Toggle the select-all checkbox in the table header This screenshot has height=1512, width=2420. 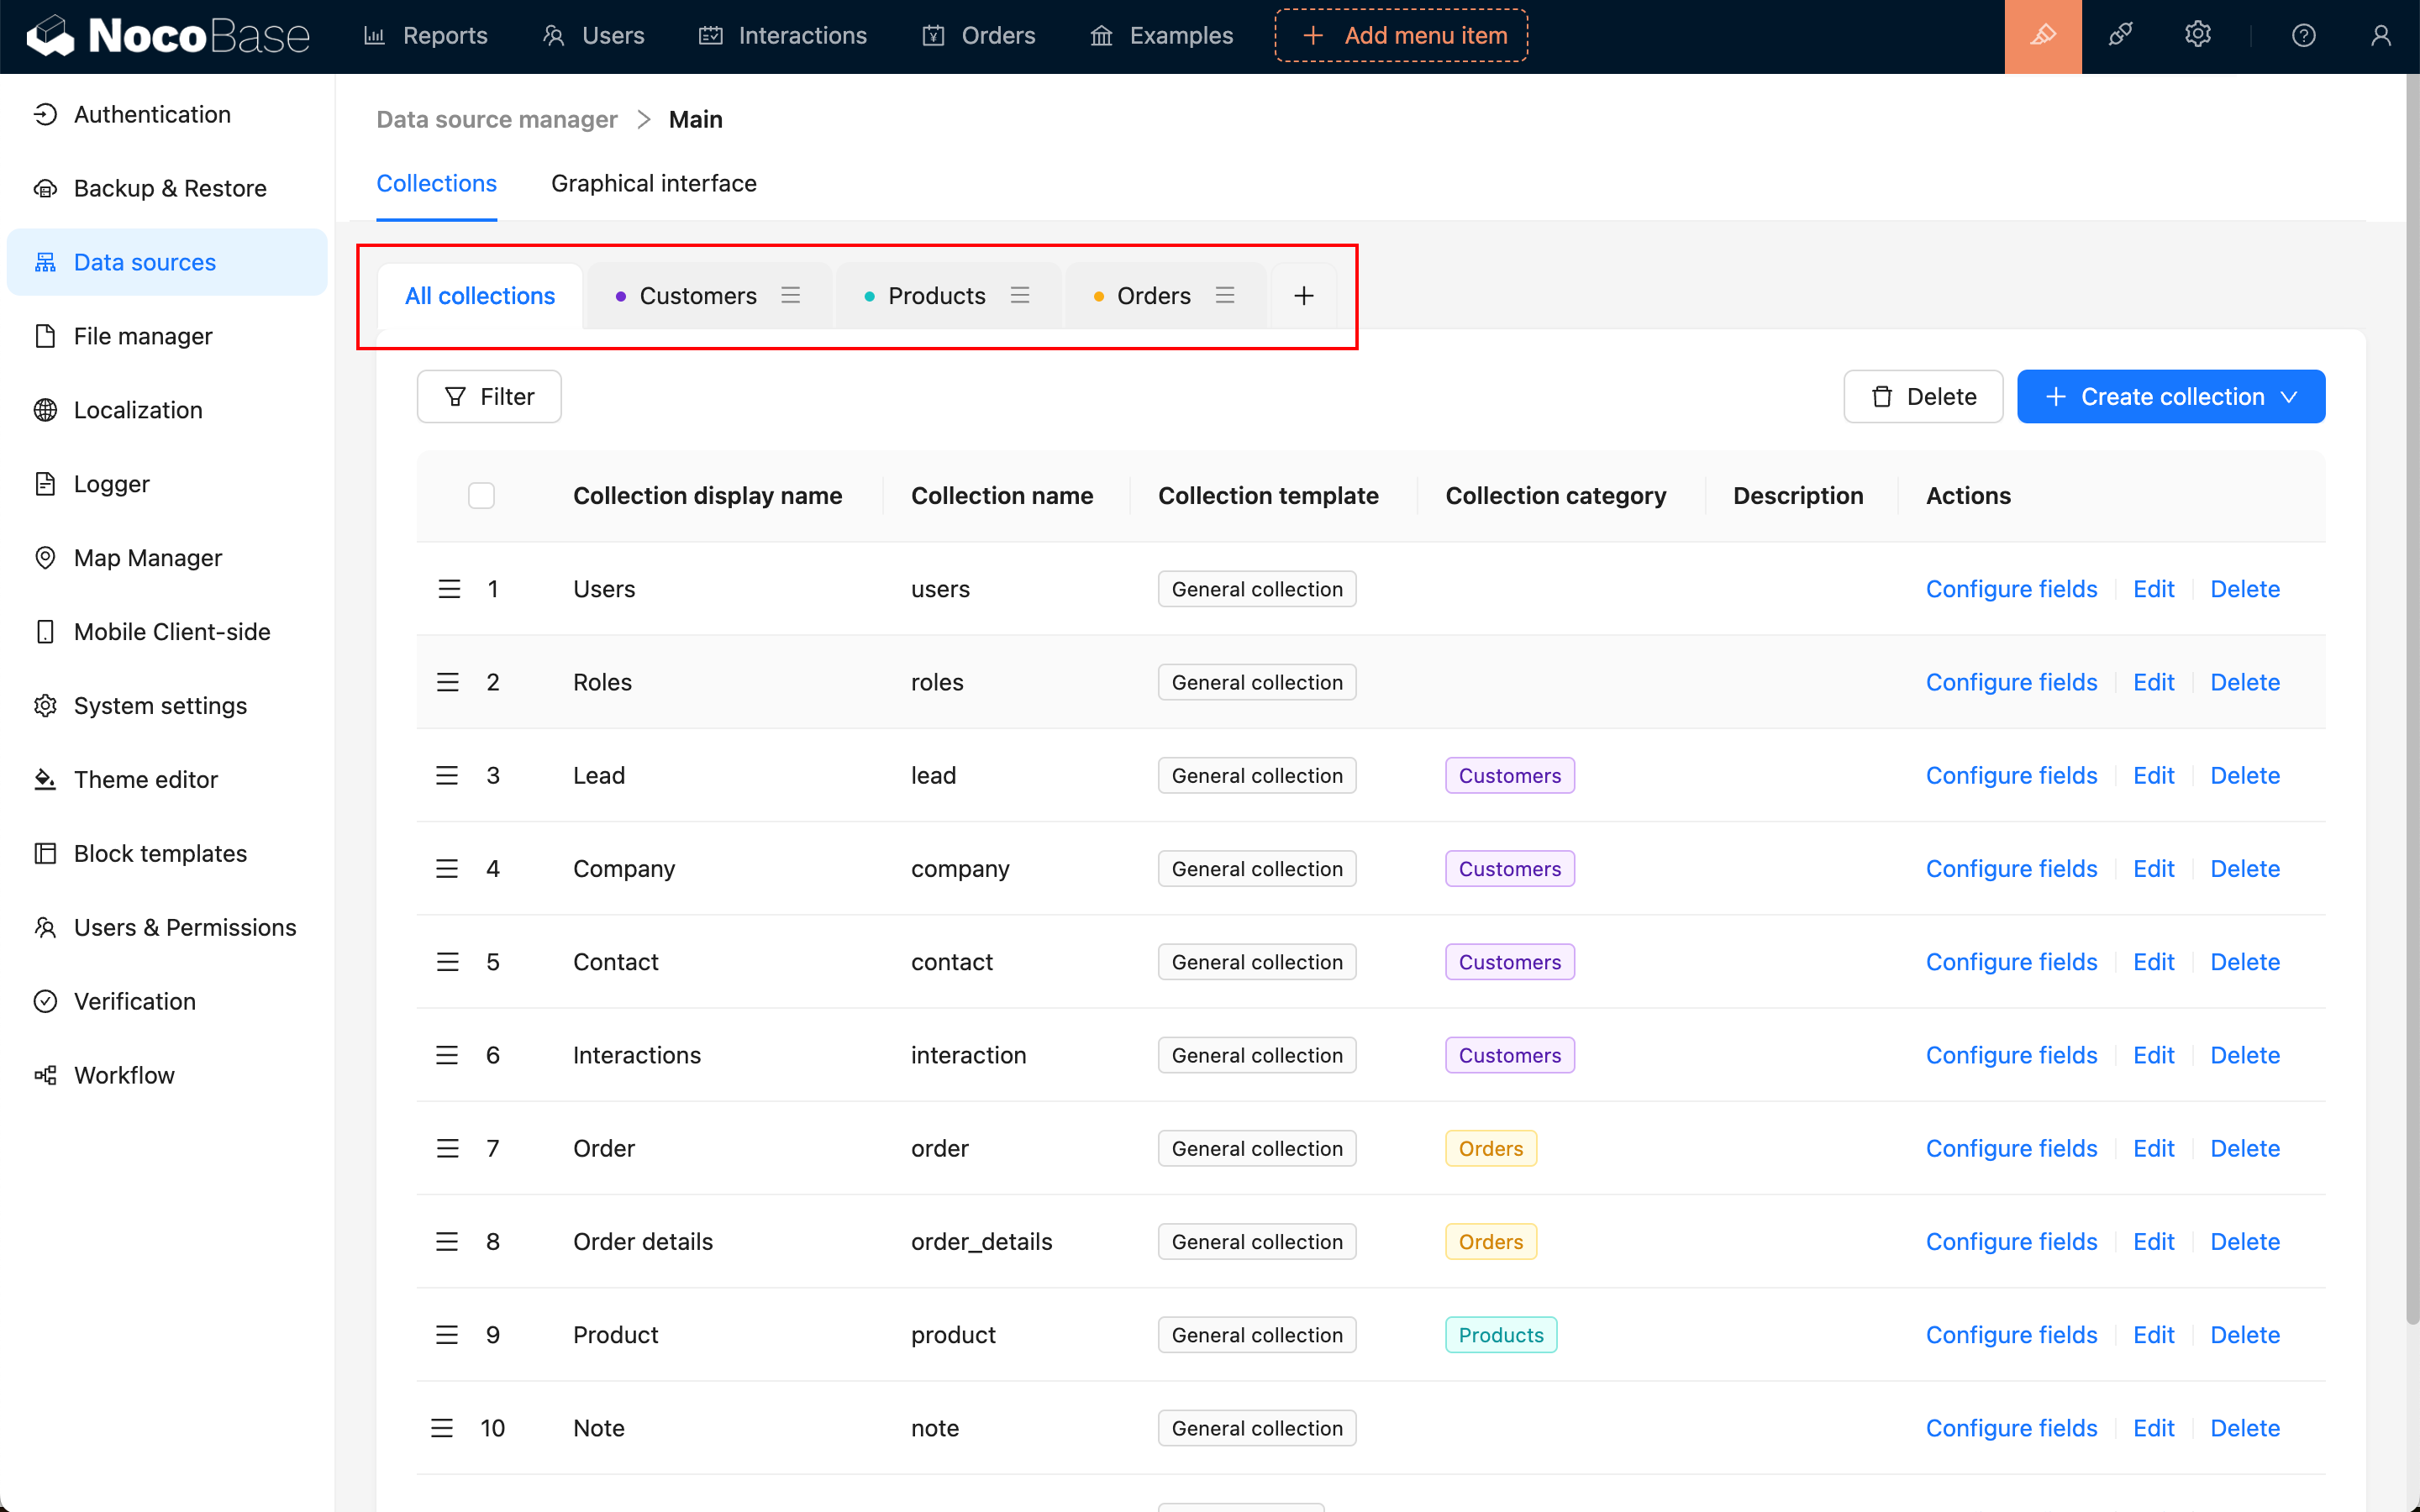[x=481, y=496]
